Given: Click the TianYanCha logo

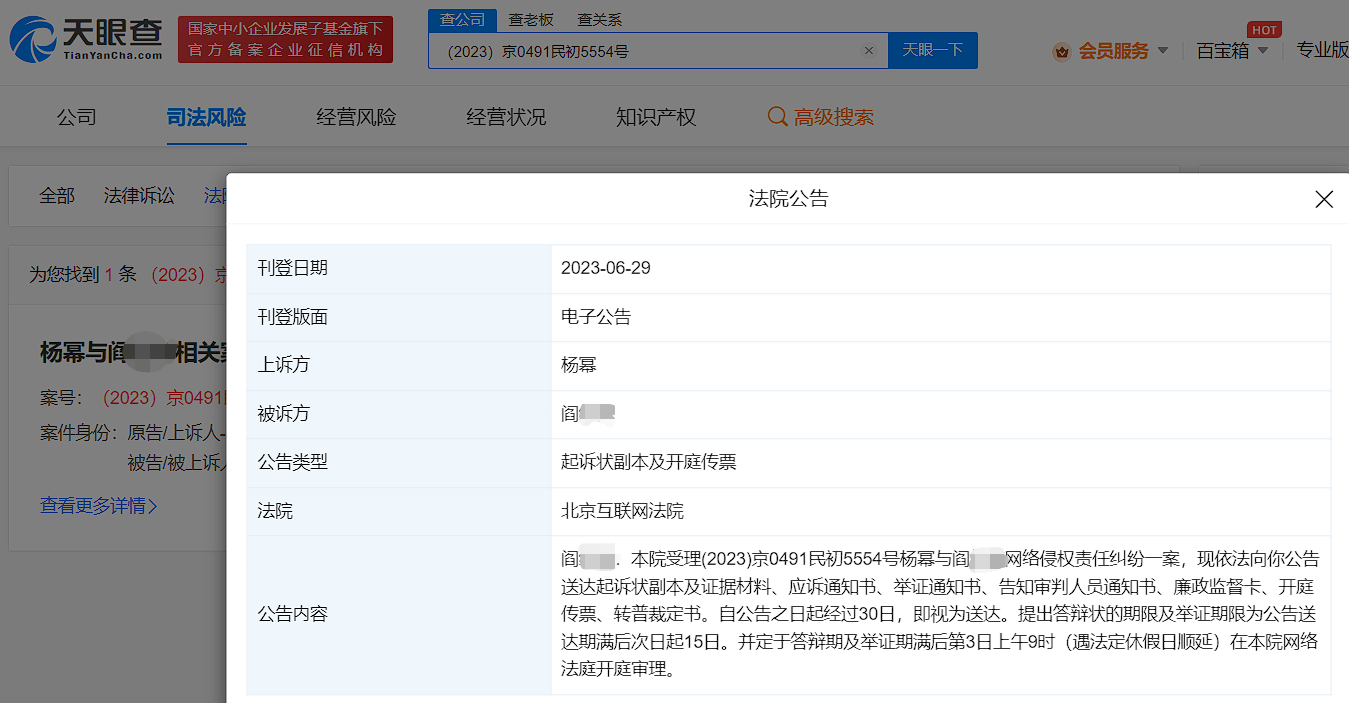Looking at the screenshot, I should tap(86, 39).
